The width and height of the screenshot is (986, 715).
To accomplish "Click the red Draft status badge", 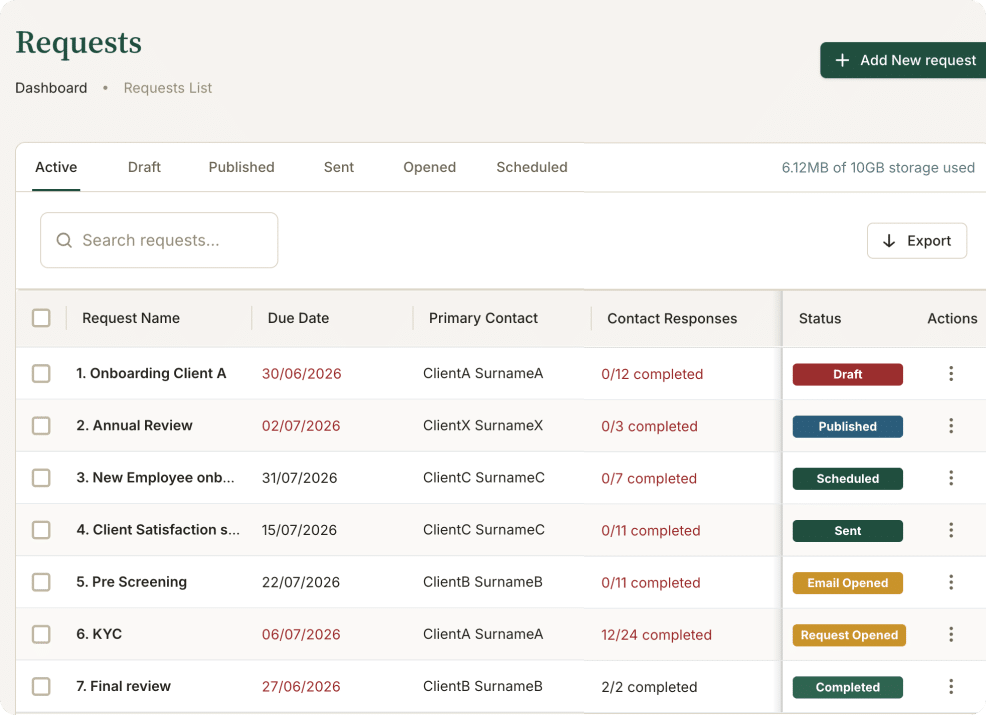I will pyautogui.click(x=848, y=374).
